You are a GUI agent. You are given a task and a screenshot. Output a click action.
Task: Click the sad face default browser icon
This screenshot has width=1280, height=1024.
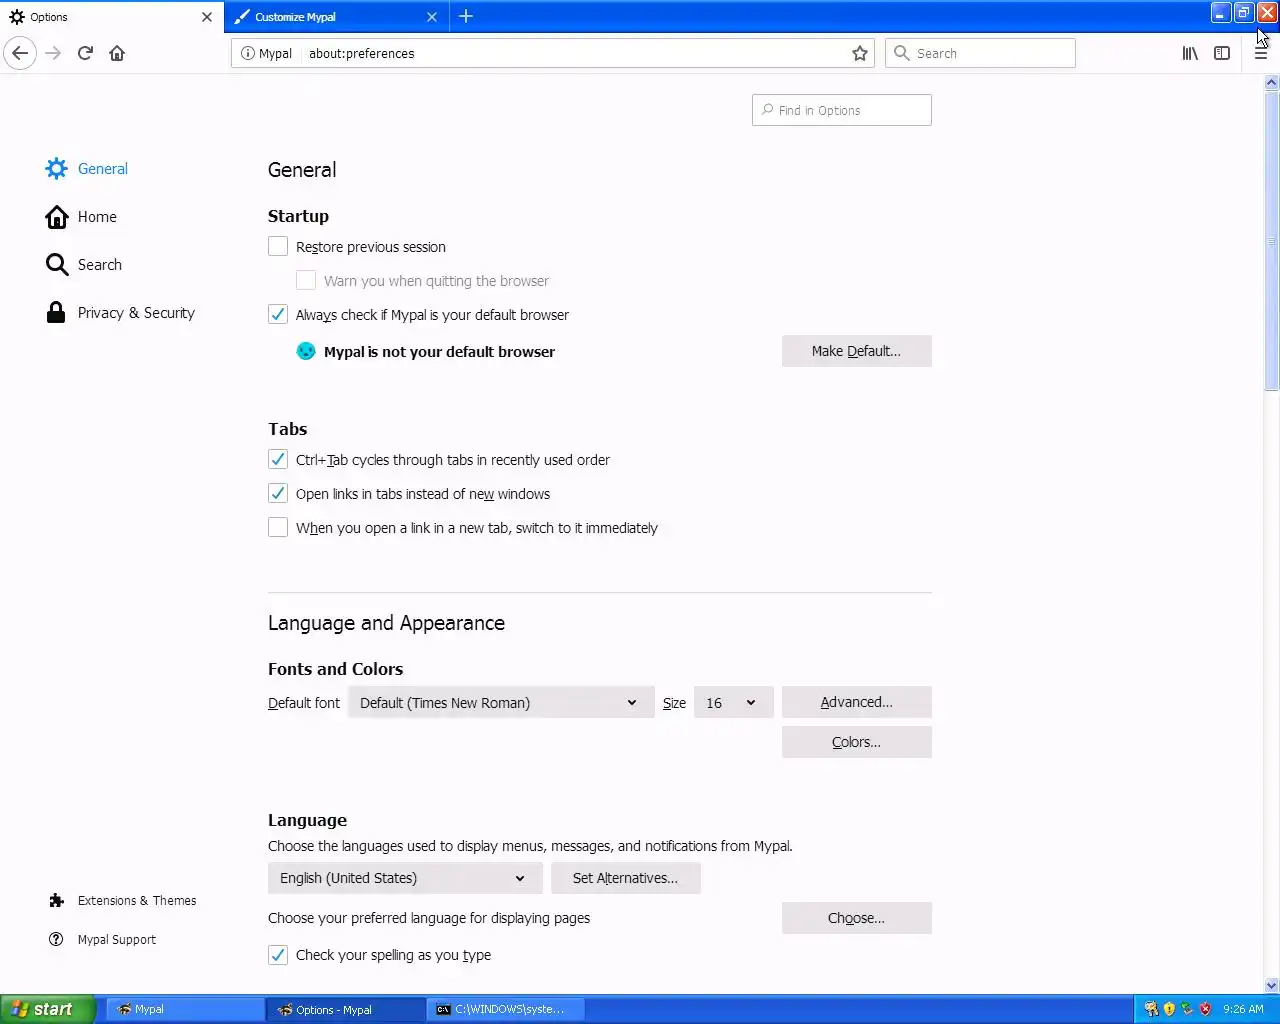[x=306, y=351]
